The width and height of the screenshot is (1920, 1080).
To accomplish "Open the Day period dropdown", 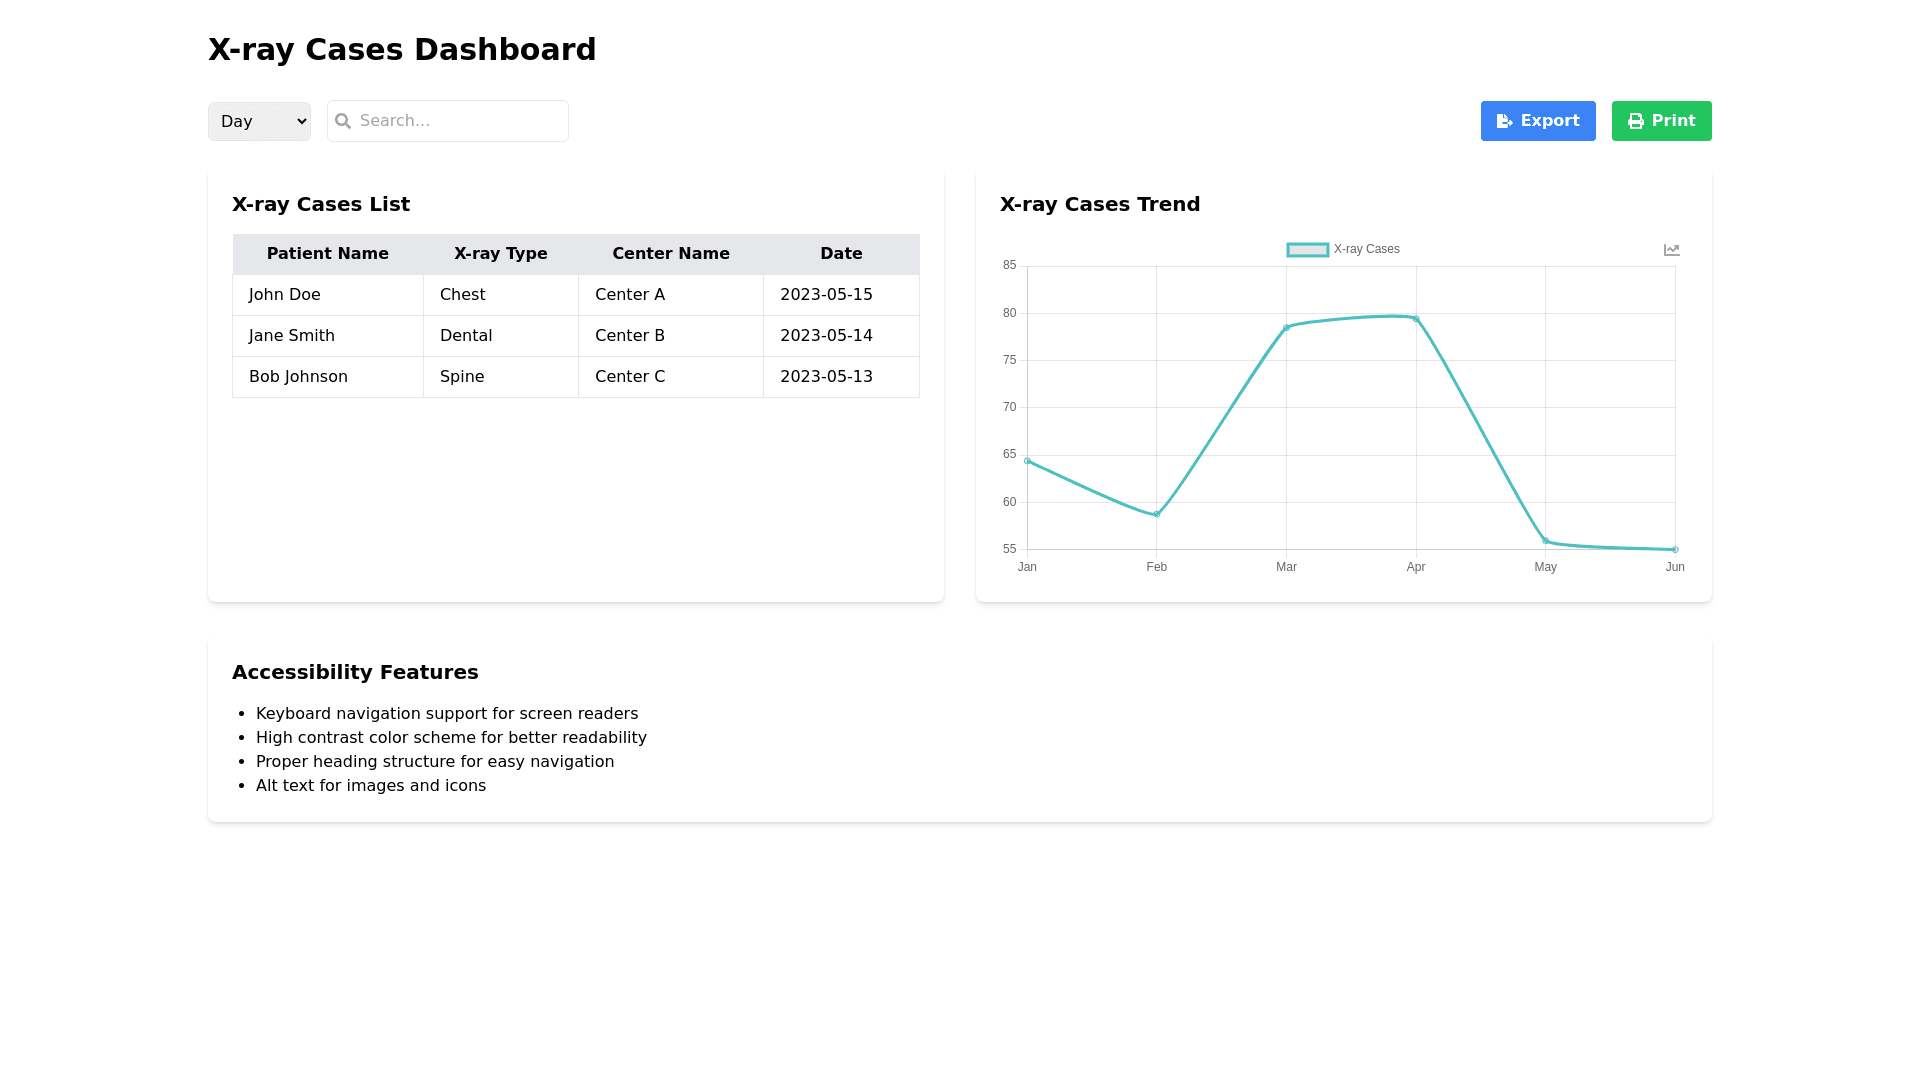I will 259,121.
